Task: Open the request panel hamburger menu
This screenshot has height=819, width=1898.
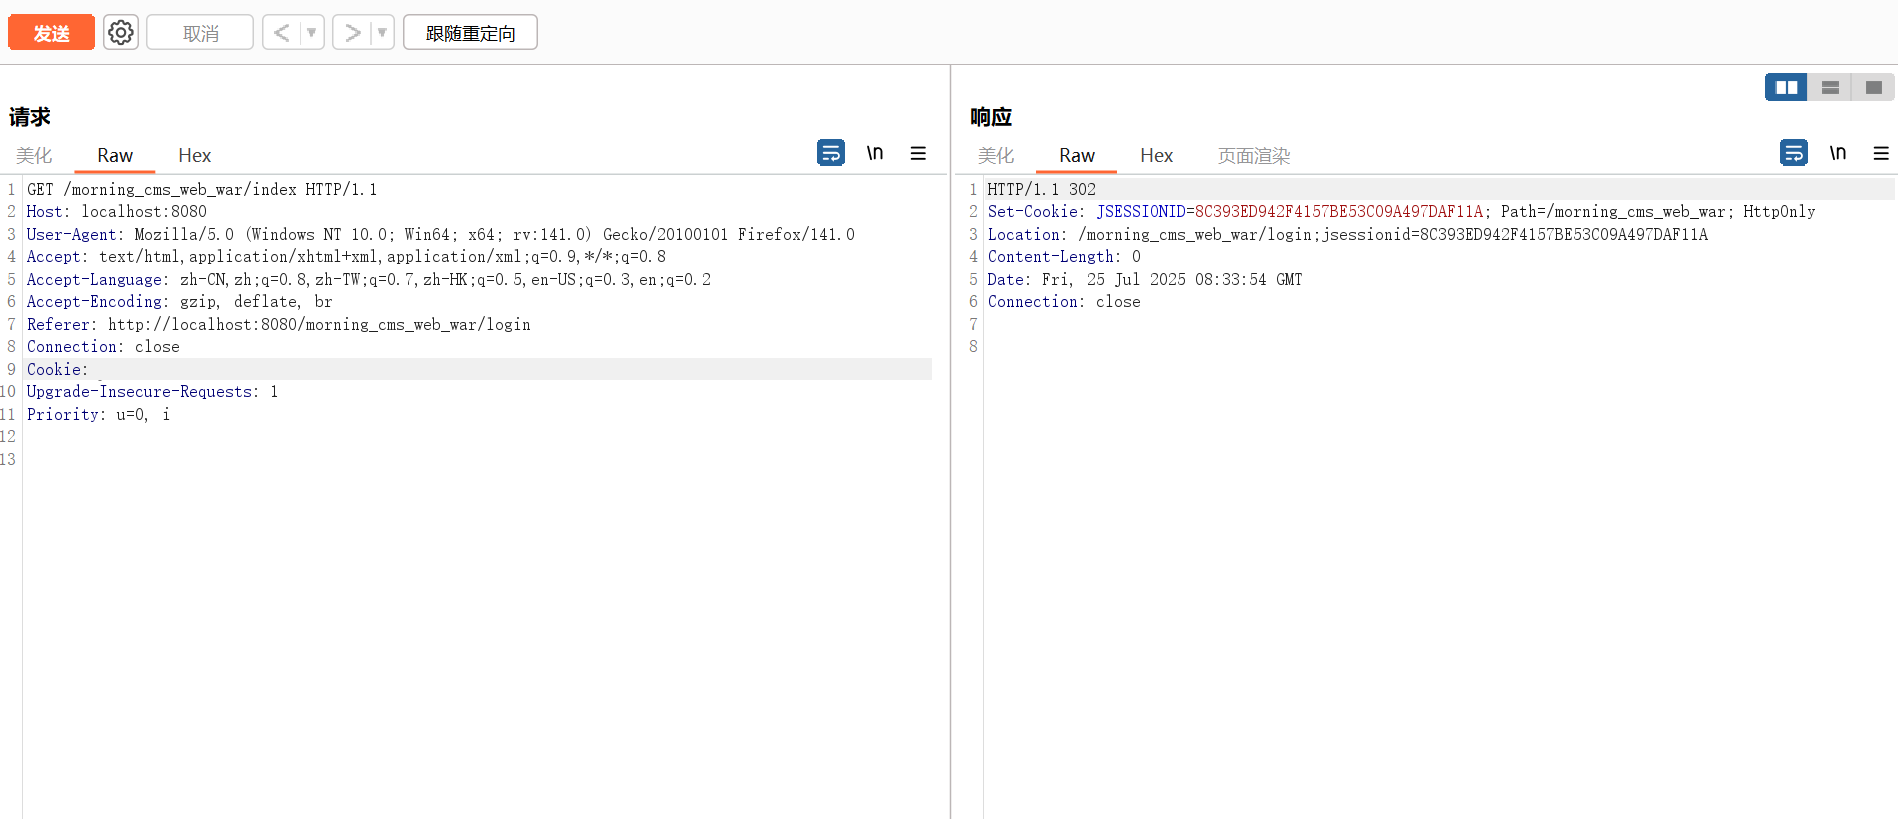Action: click(918, 153)
